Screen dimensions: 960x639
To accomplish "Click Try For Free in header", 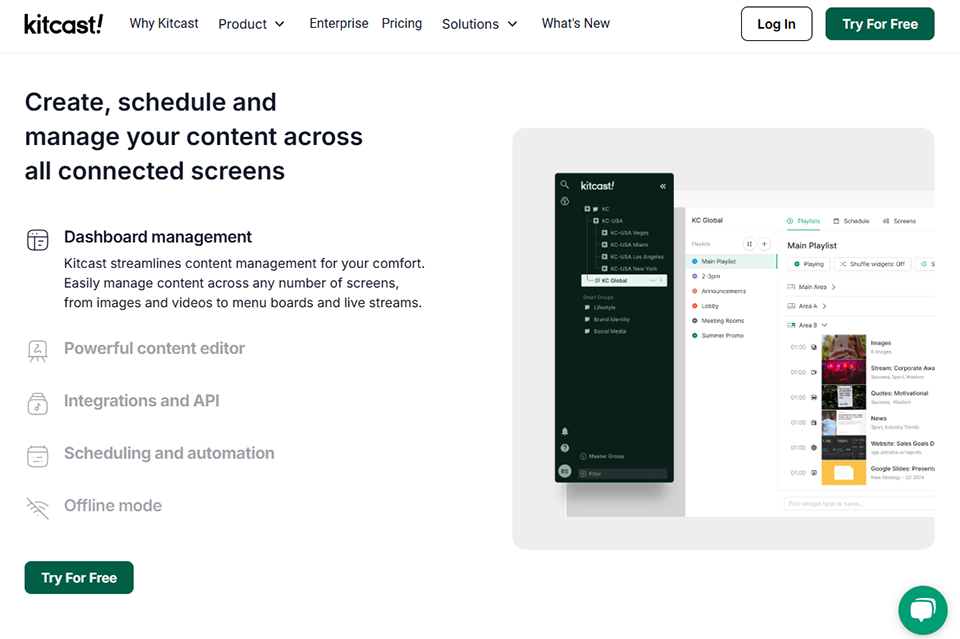I will coord(880,24).
